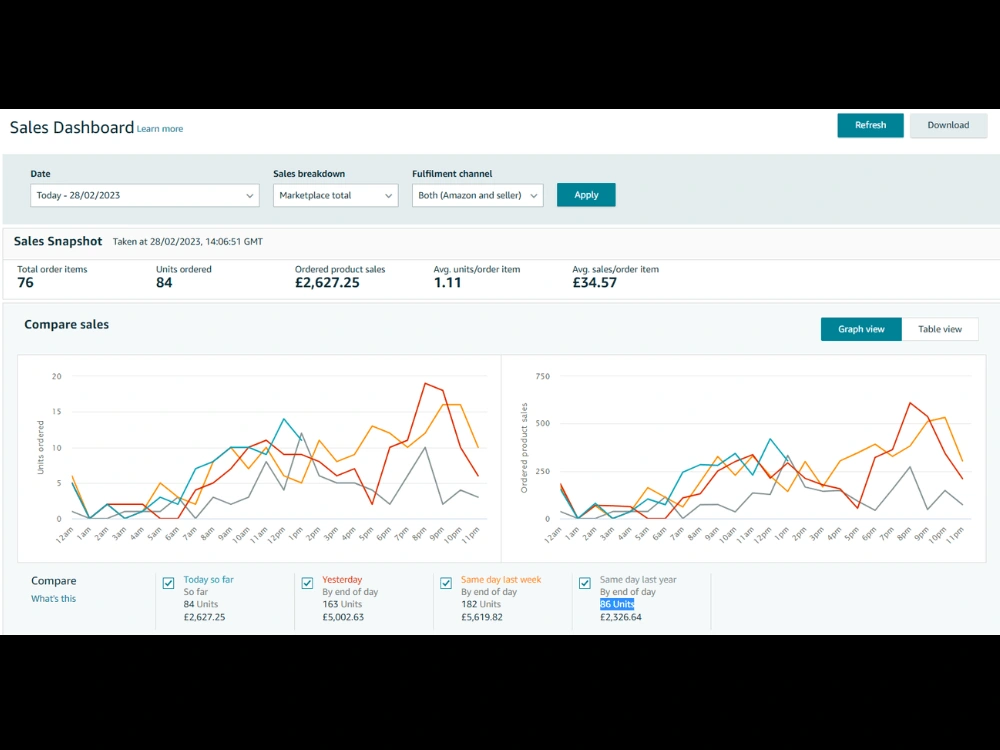The image size is (1000, 750).
Task: Click the '£5,619.82' last week sales value
Action: pos(482,617)
